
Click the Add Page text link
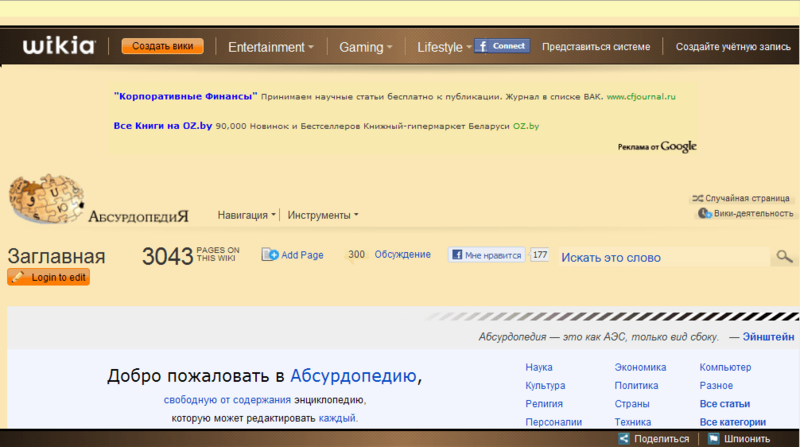pos(302,255)
